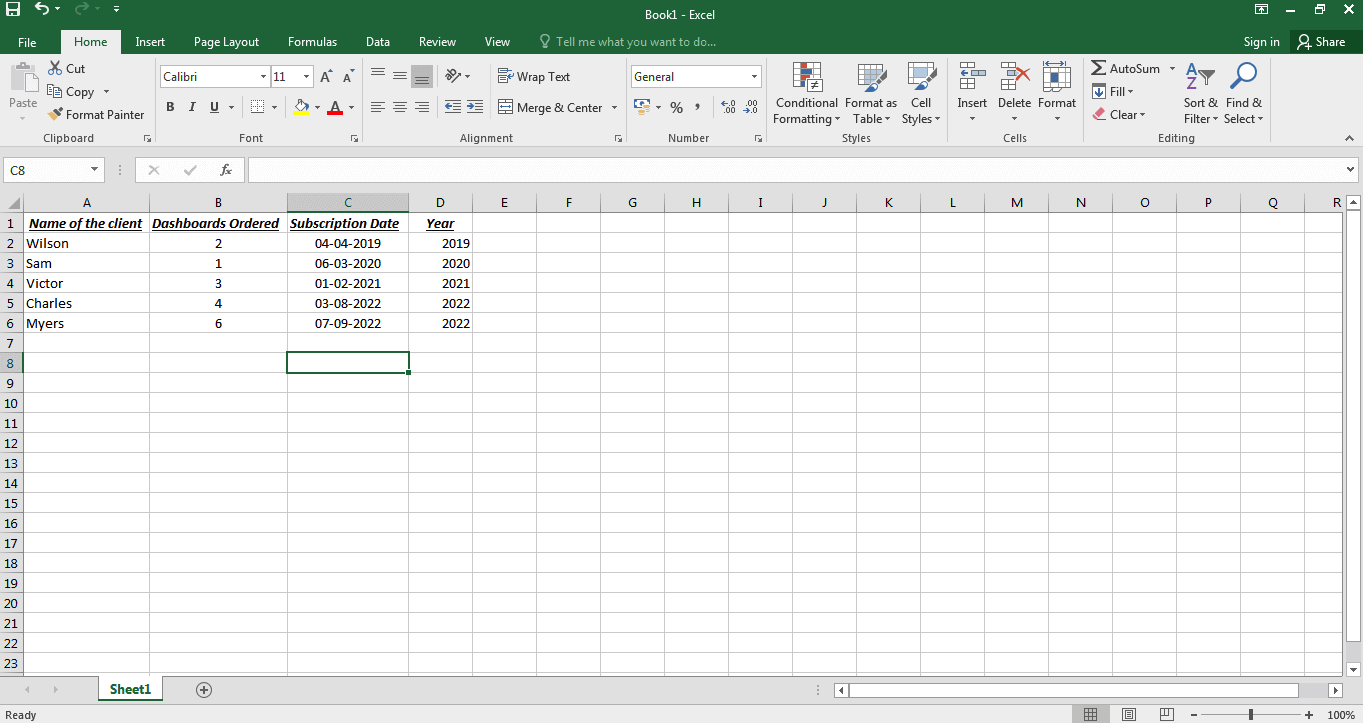Open Sort & Filter menu
The width and height of the screenshot is (1363, 723).
(1201, 93)
